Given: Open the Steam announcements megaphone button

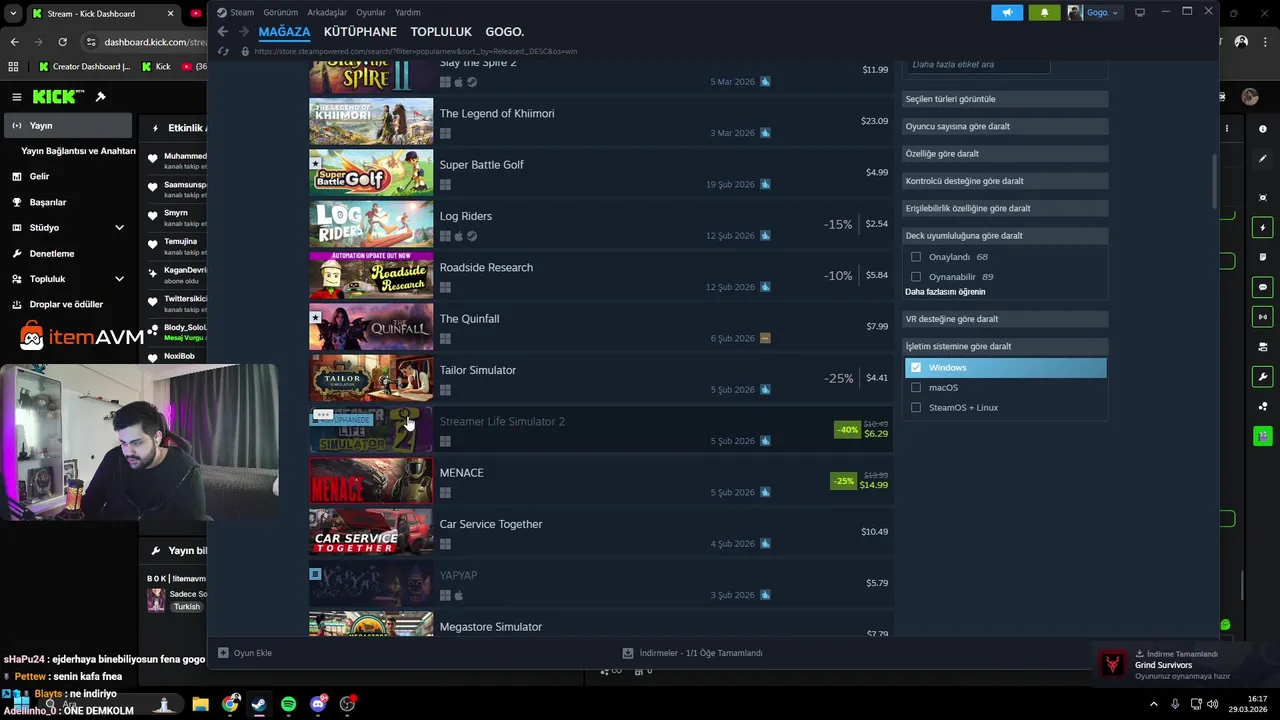Looking at the screenshot, I should [x=1007, y=12].
